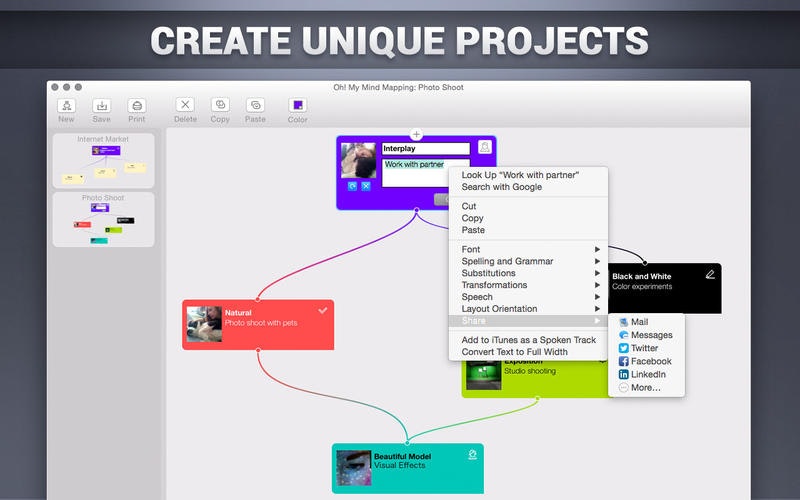The width and height of the screenshot is (800, 500).
Task: Choose Search with Google
Action: [x=528, y=187]
